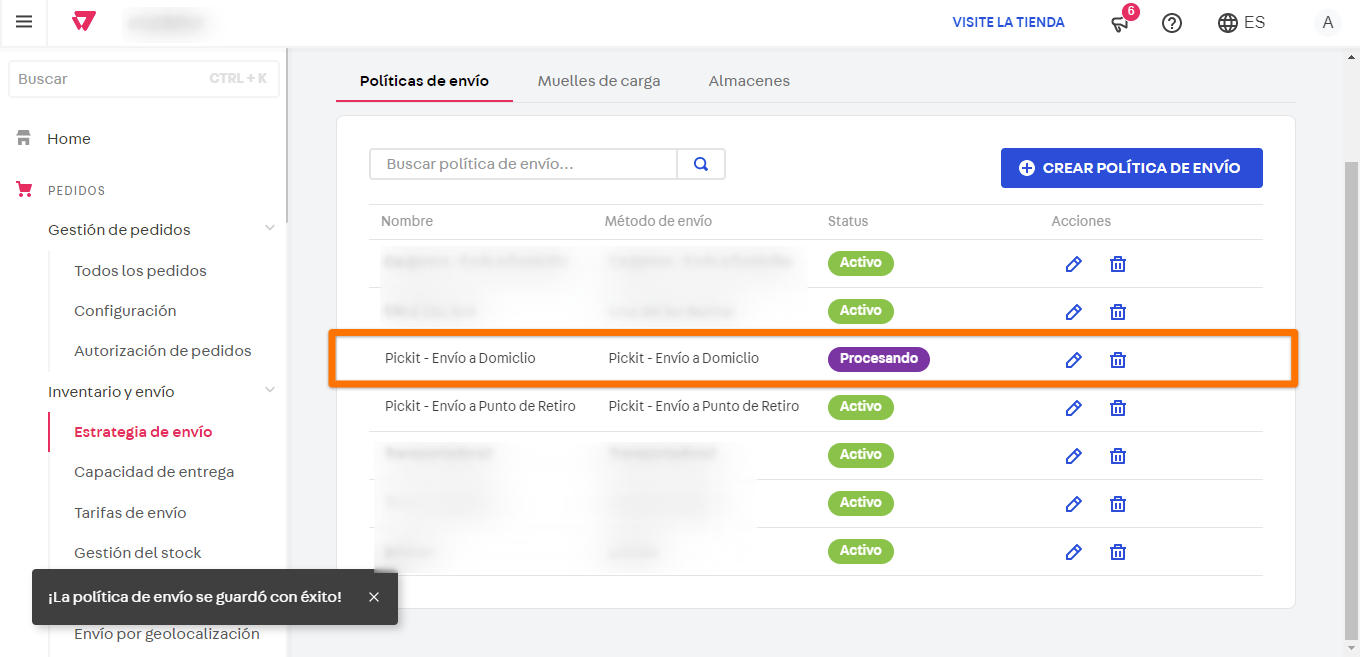Open the help question mark menu
1360x657 pixels.
(1171, 22)
